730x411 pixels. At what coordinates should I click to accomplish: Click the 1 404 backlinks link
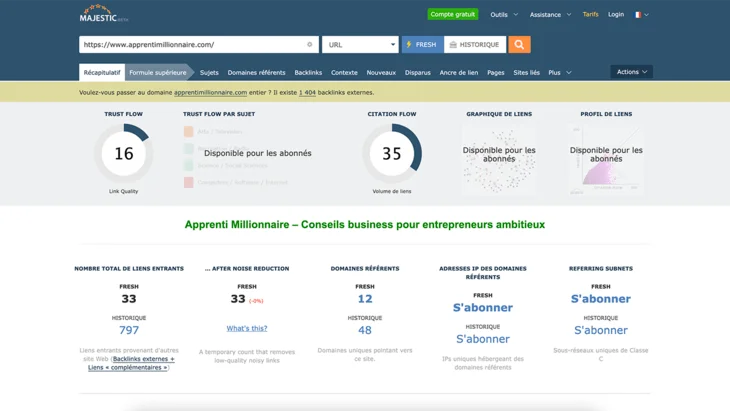307,93
